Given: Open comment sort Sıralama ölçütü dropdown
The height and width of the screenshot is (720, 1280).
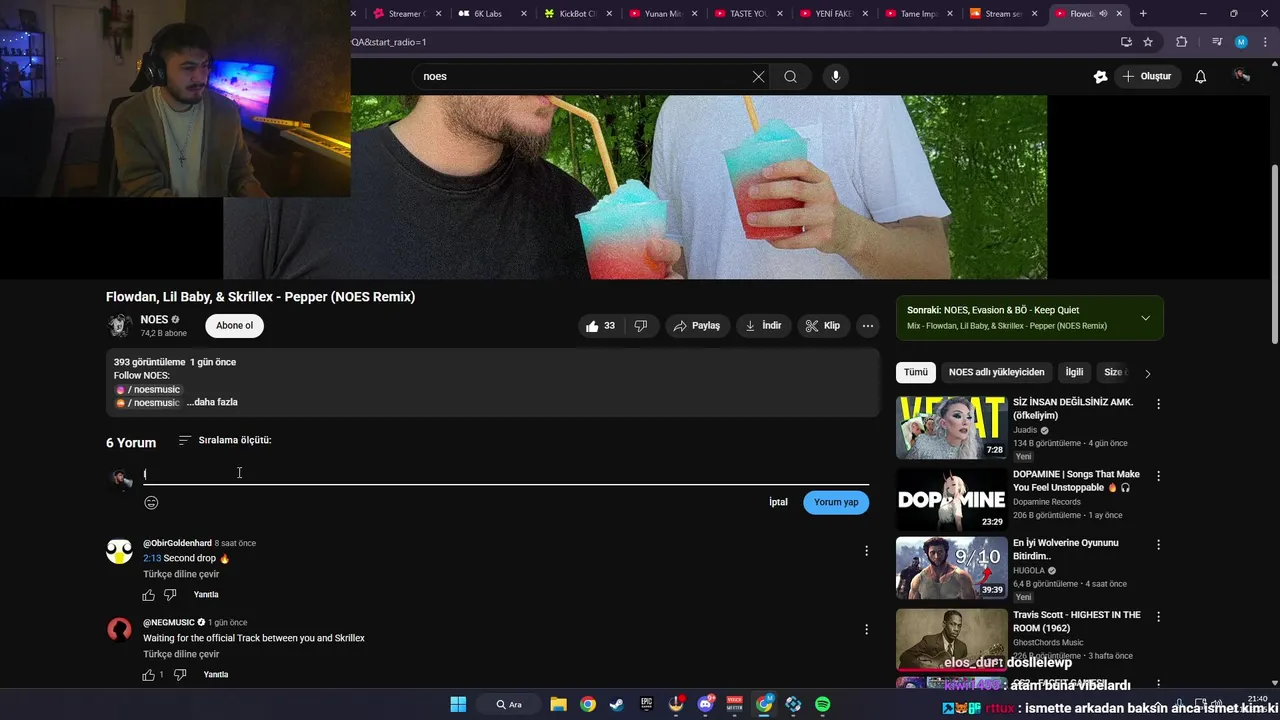Looking at the screenshot, I should coord(225,440).
